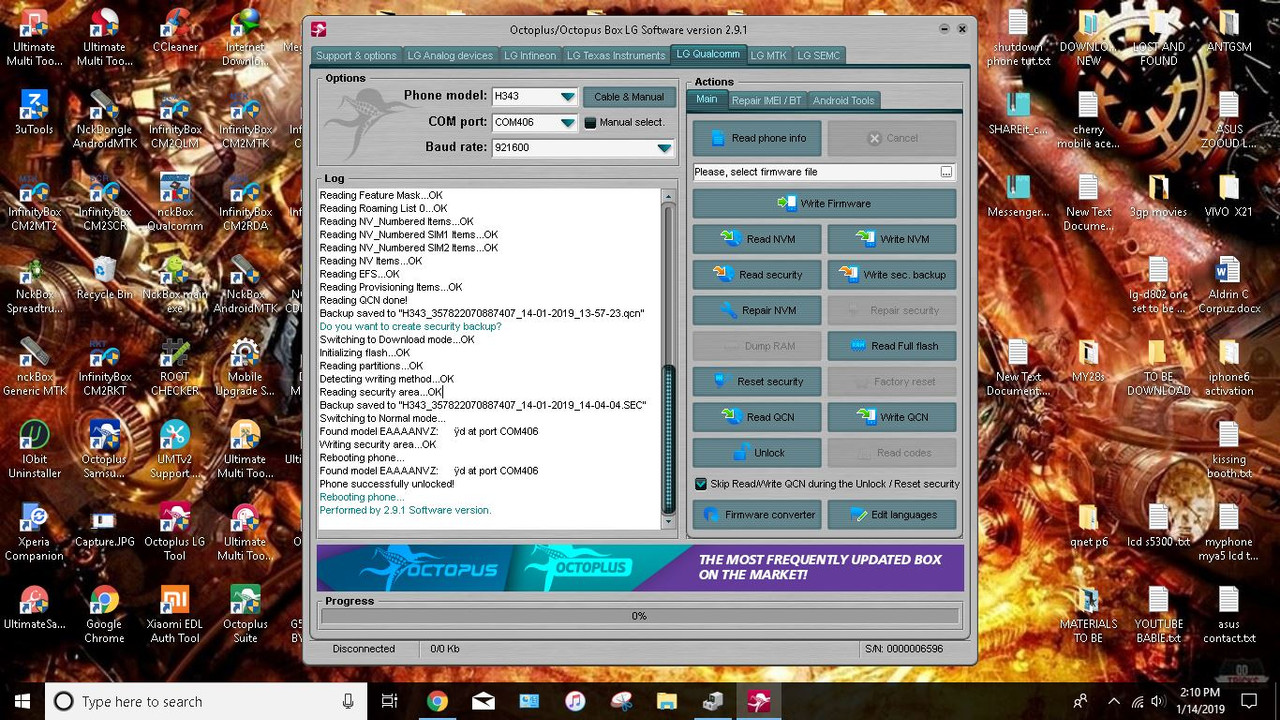
Task: Open Firmware converter
Action: [x=757, y=515]
